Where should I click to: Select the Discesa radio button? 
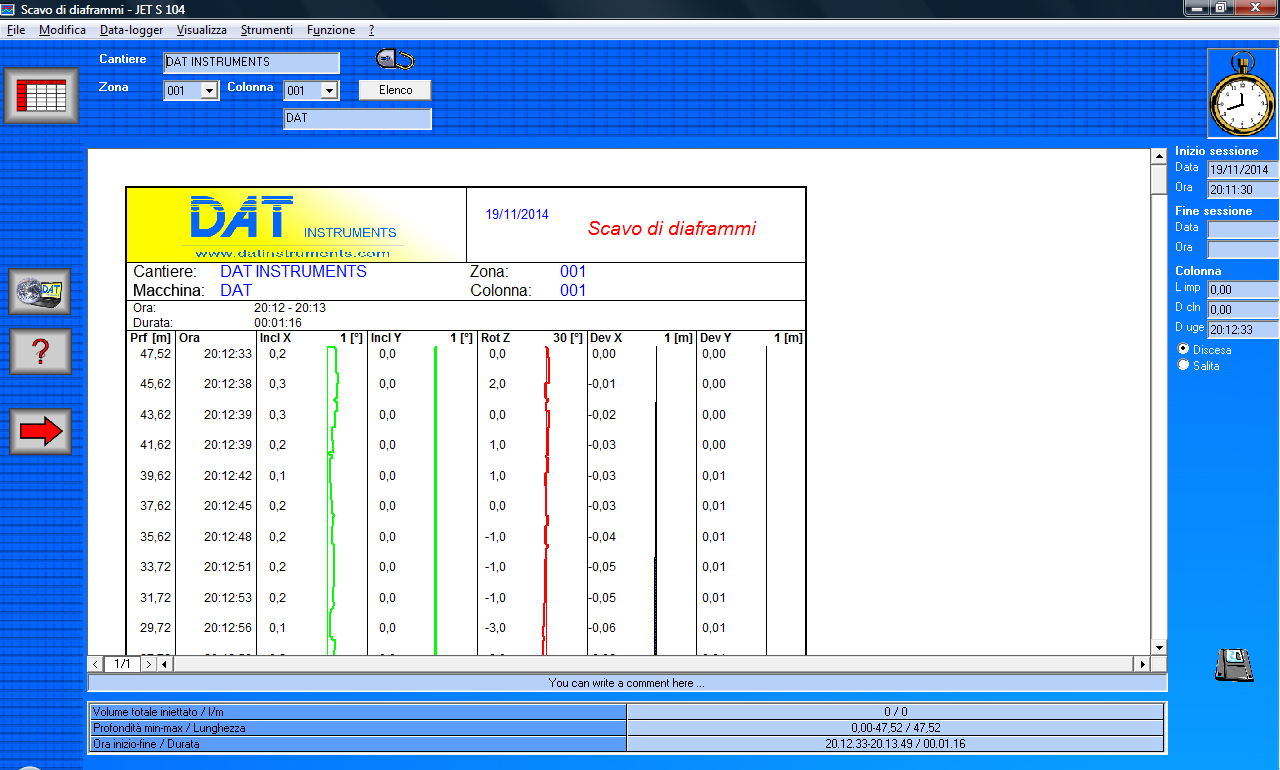point(1184,349)
